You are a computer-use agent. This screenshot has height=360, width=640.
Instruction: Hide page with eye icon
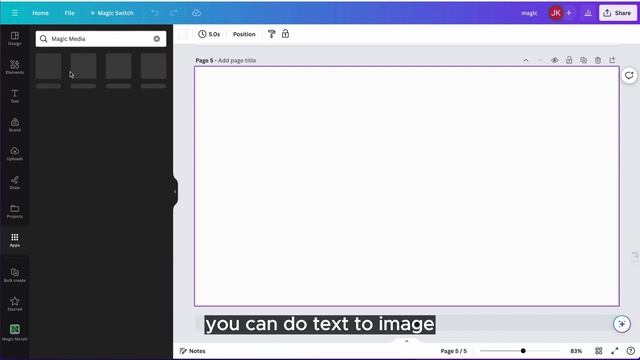554,60
